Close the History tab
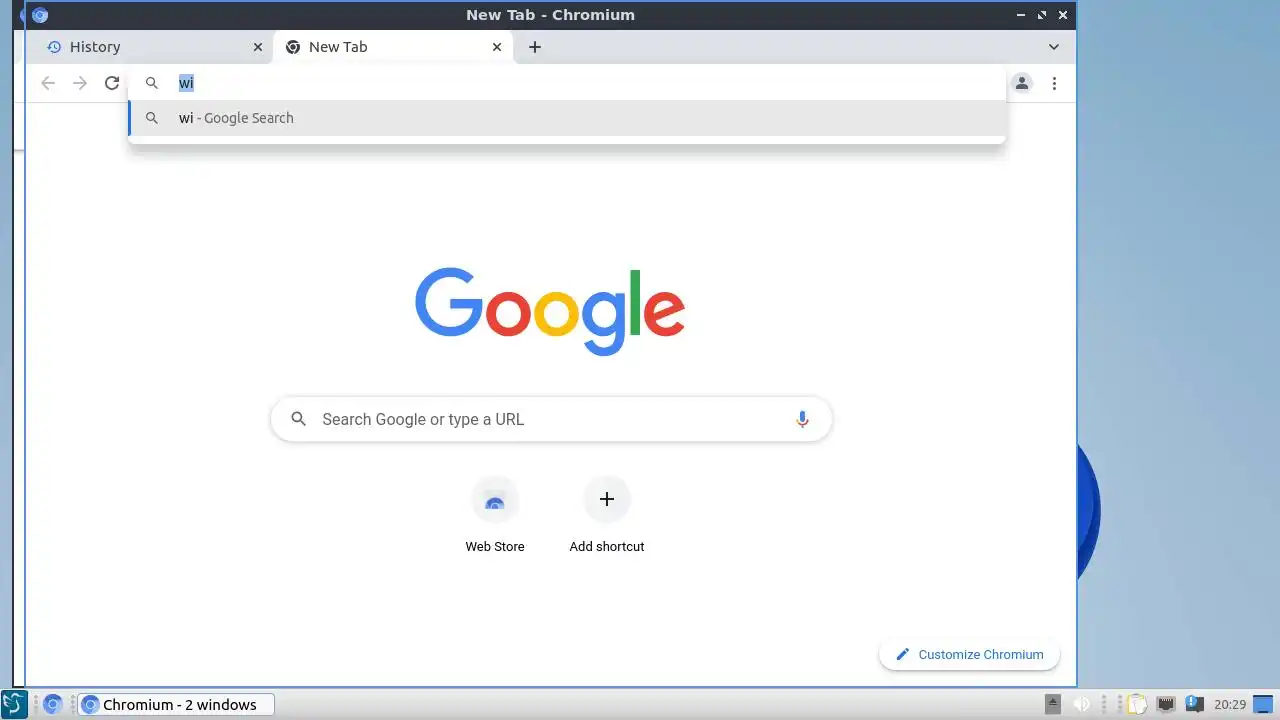Image resolution: width=1280 pixels, height=720 pixels. 258,47
